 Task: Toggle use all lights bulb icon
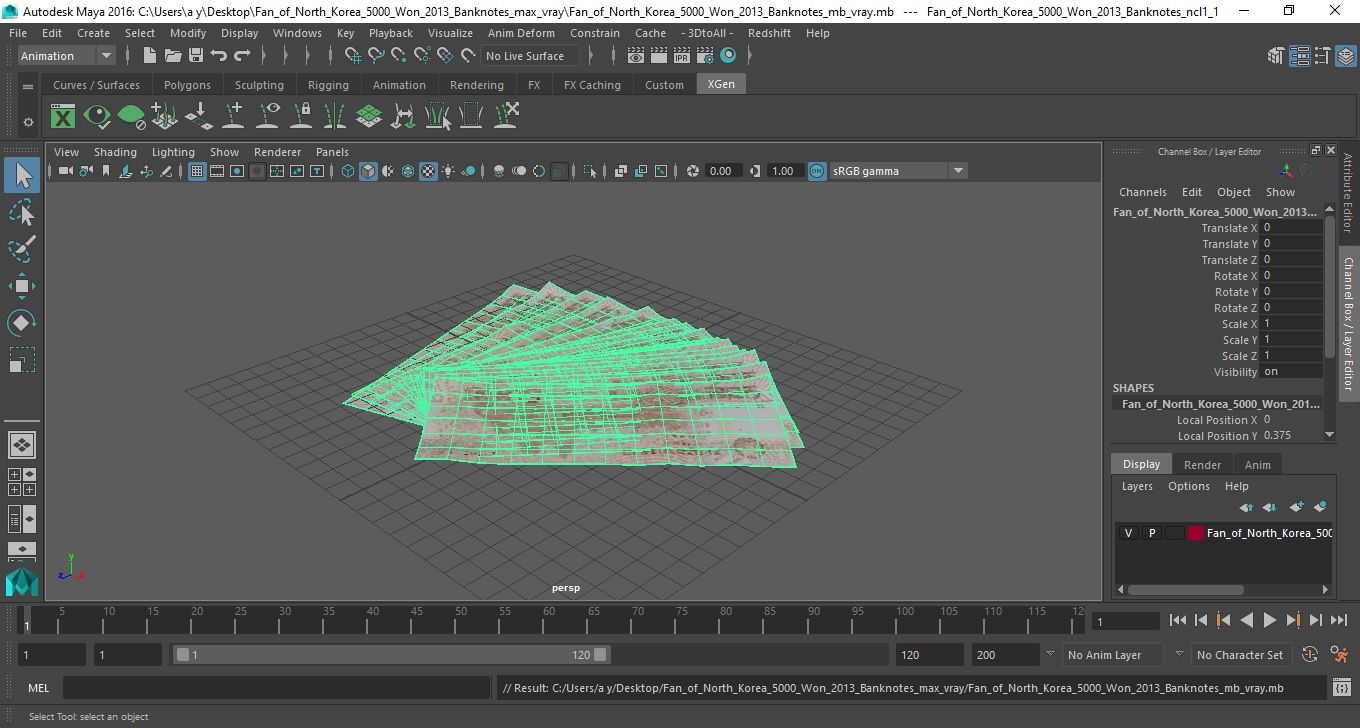tap(448, 171)
